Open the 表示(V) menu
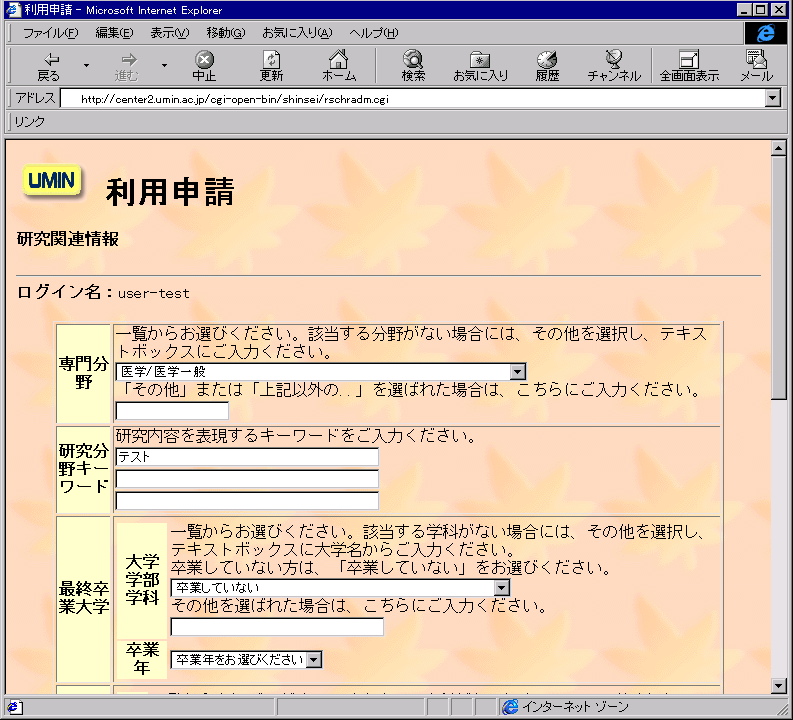The width and height of the screenshot is (793, 720). point(169,33)
